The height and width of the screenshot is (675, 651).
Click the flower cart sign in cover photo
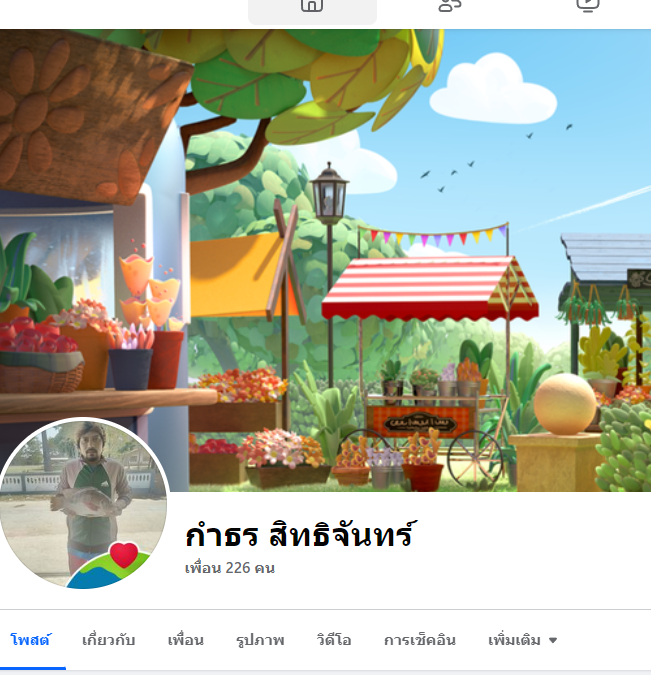coord(420,424)
